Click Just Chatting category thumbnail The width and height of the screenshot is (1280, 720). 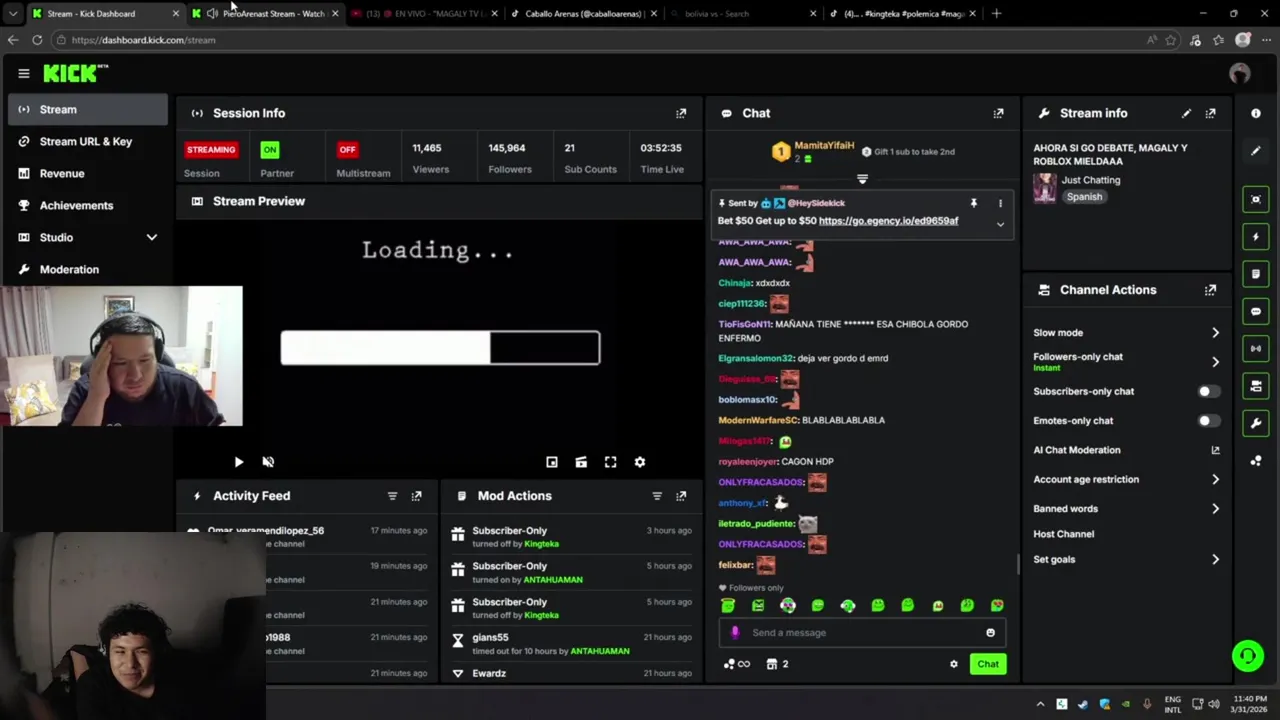[1045, 188]
